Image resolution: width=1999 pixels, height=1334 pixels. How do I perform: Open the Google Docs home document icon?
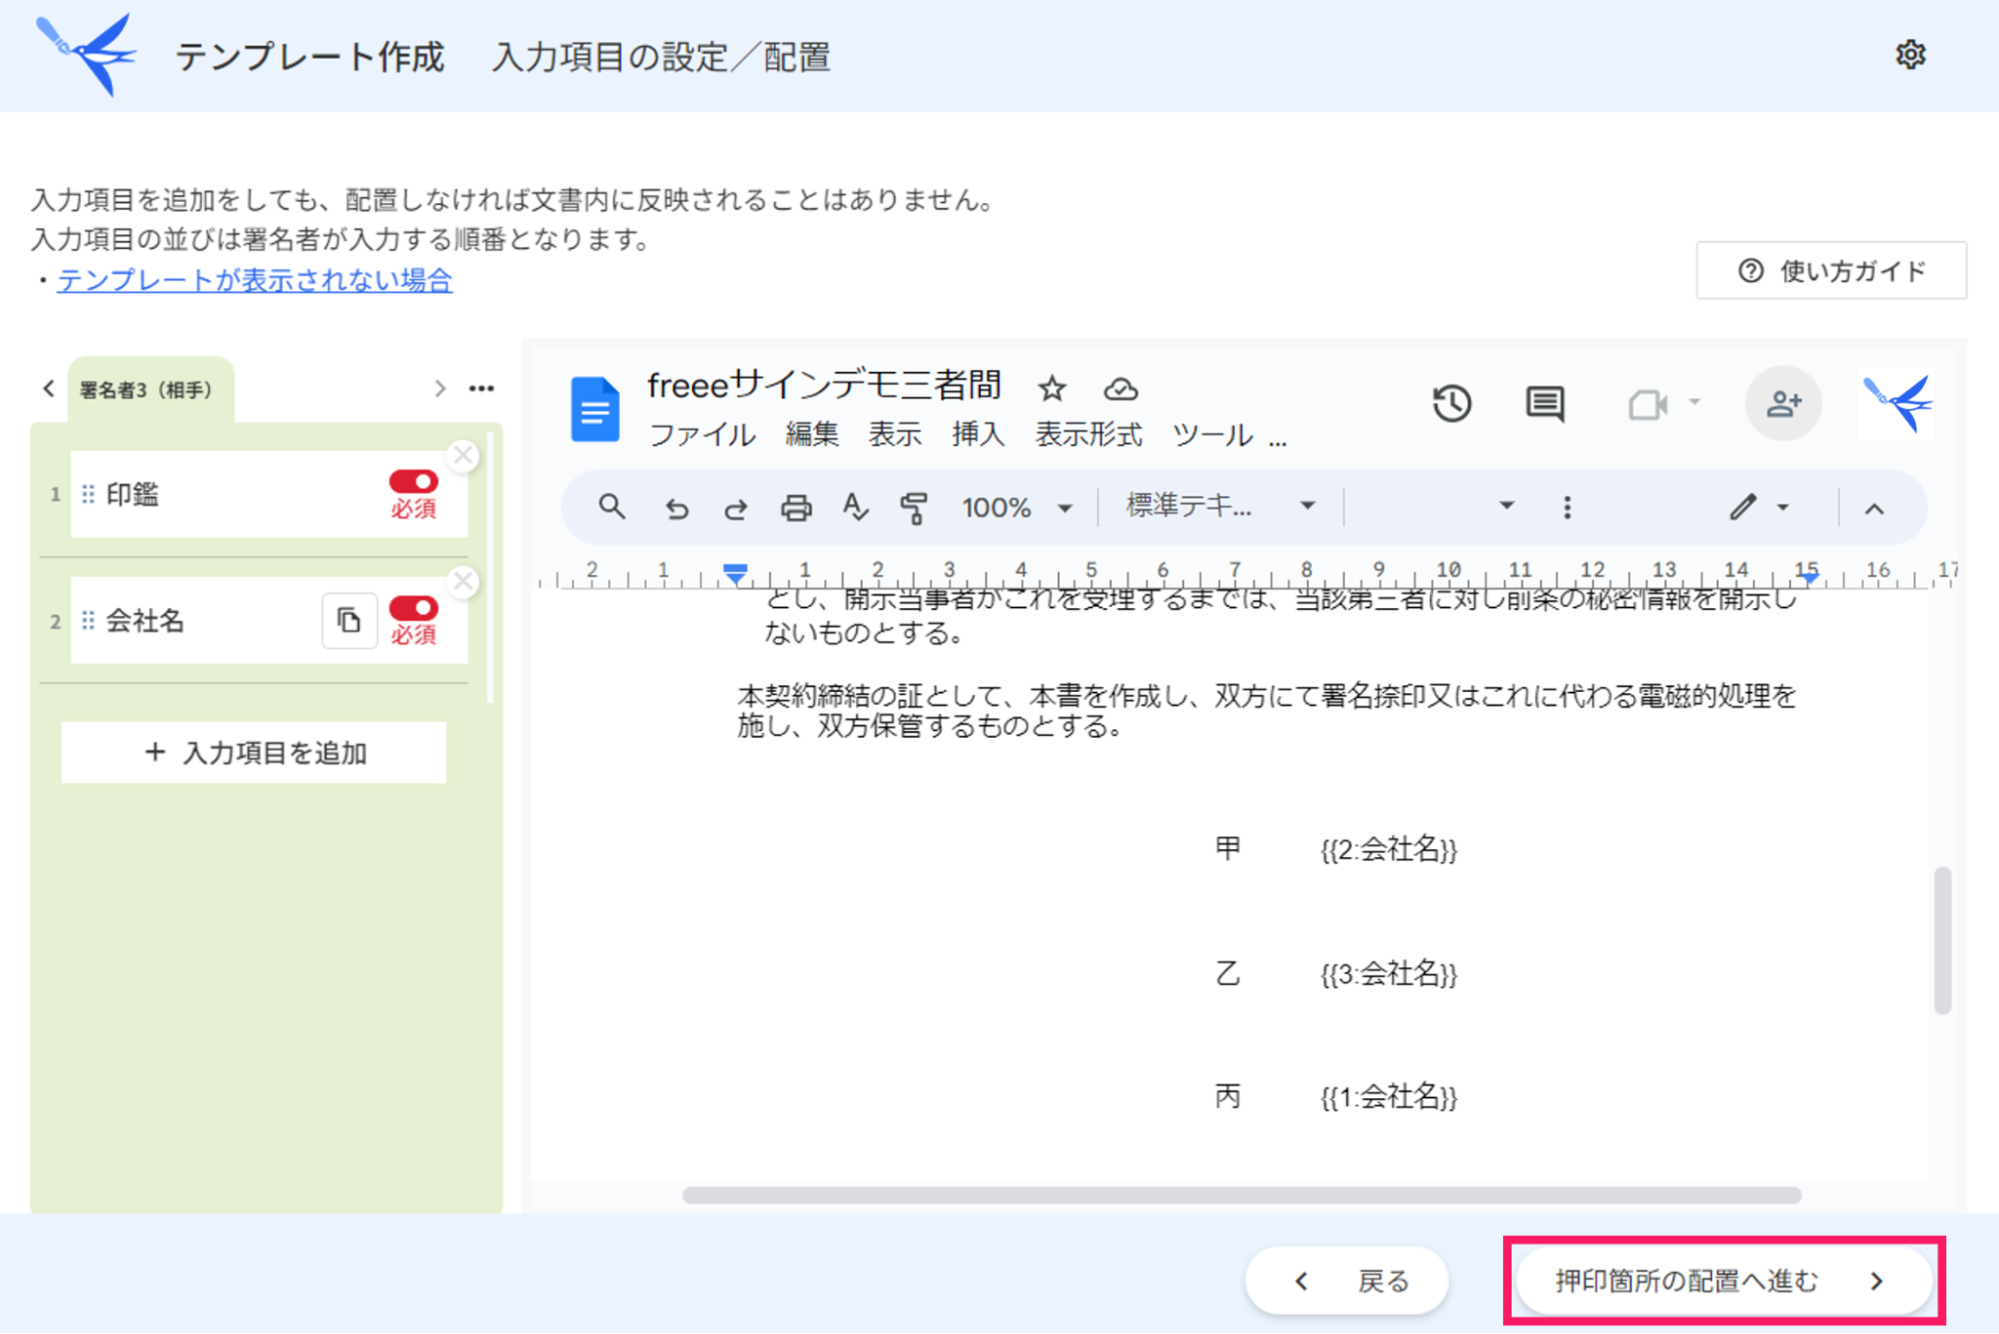click(x=595, y=409)
